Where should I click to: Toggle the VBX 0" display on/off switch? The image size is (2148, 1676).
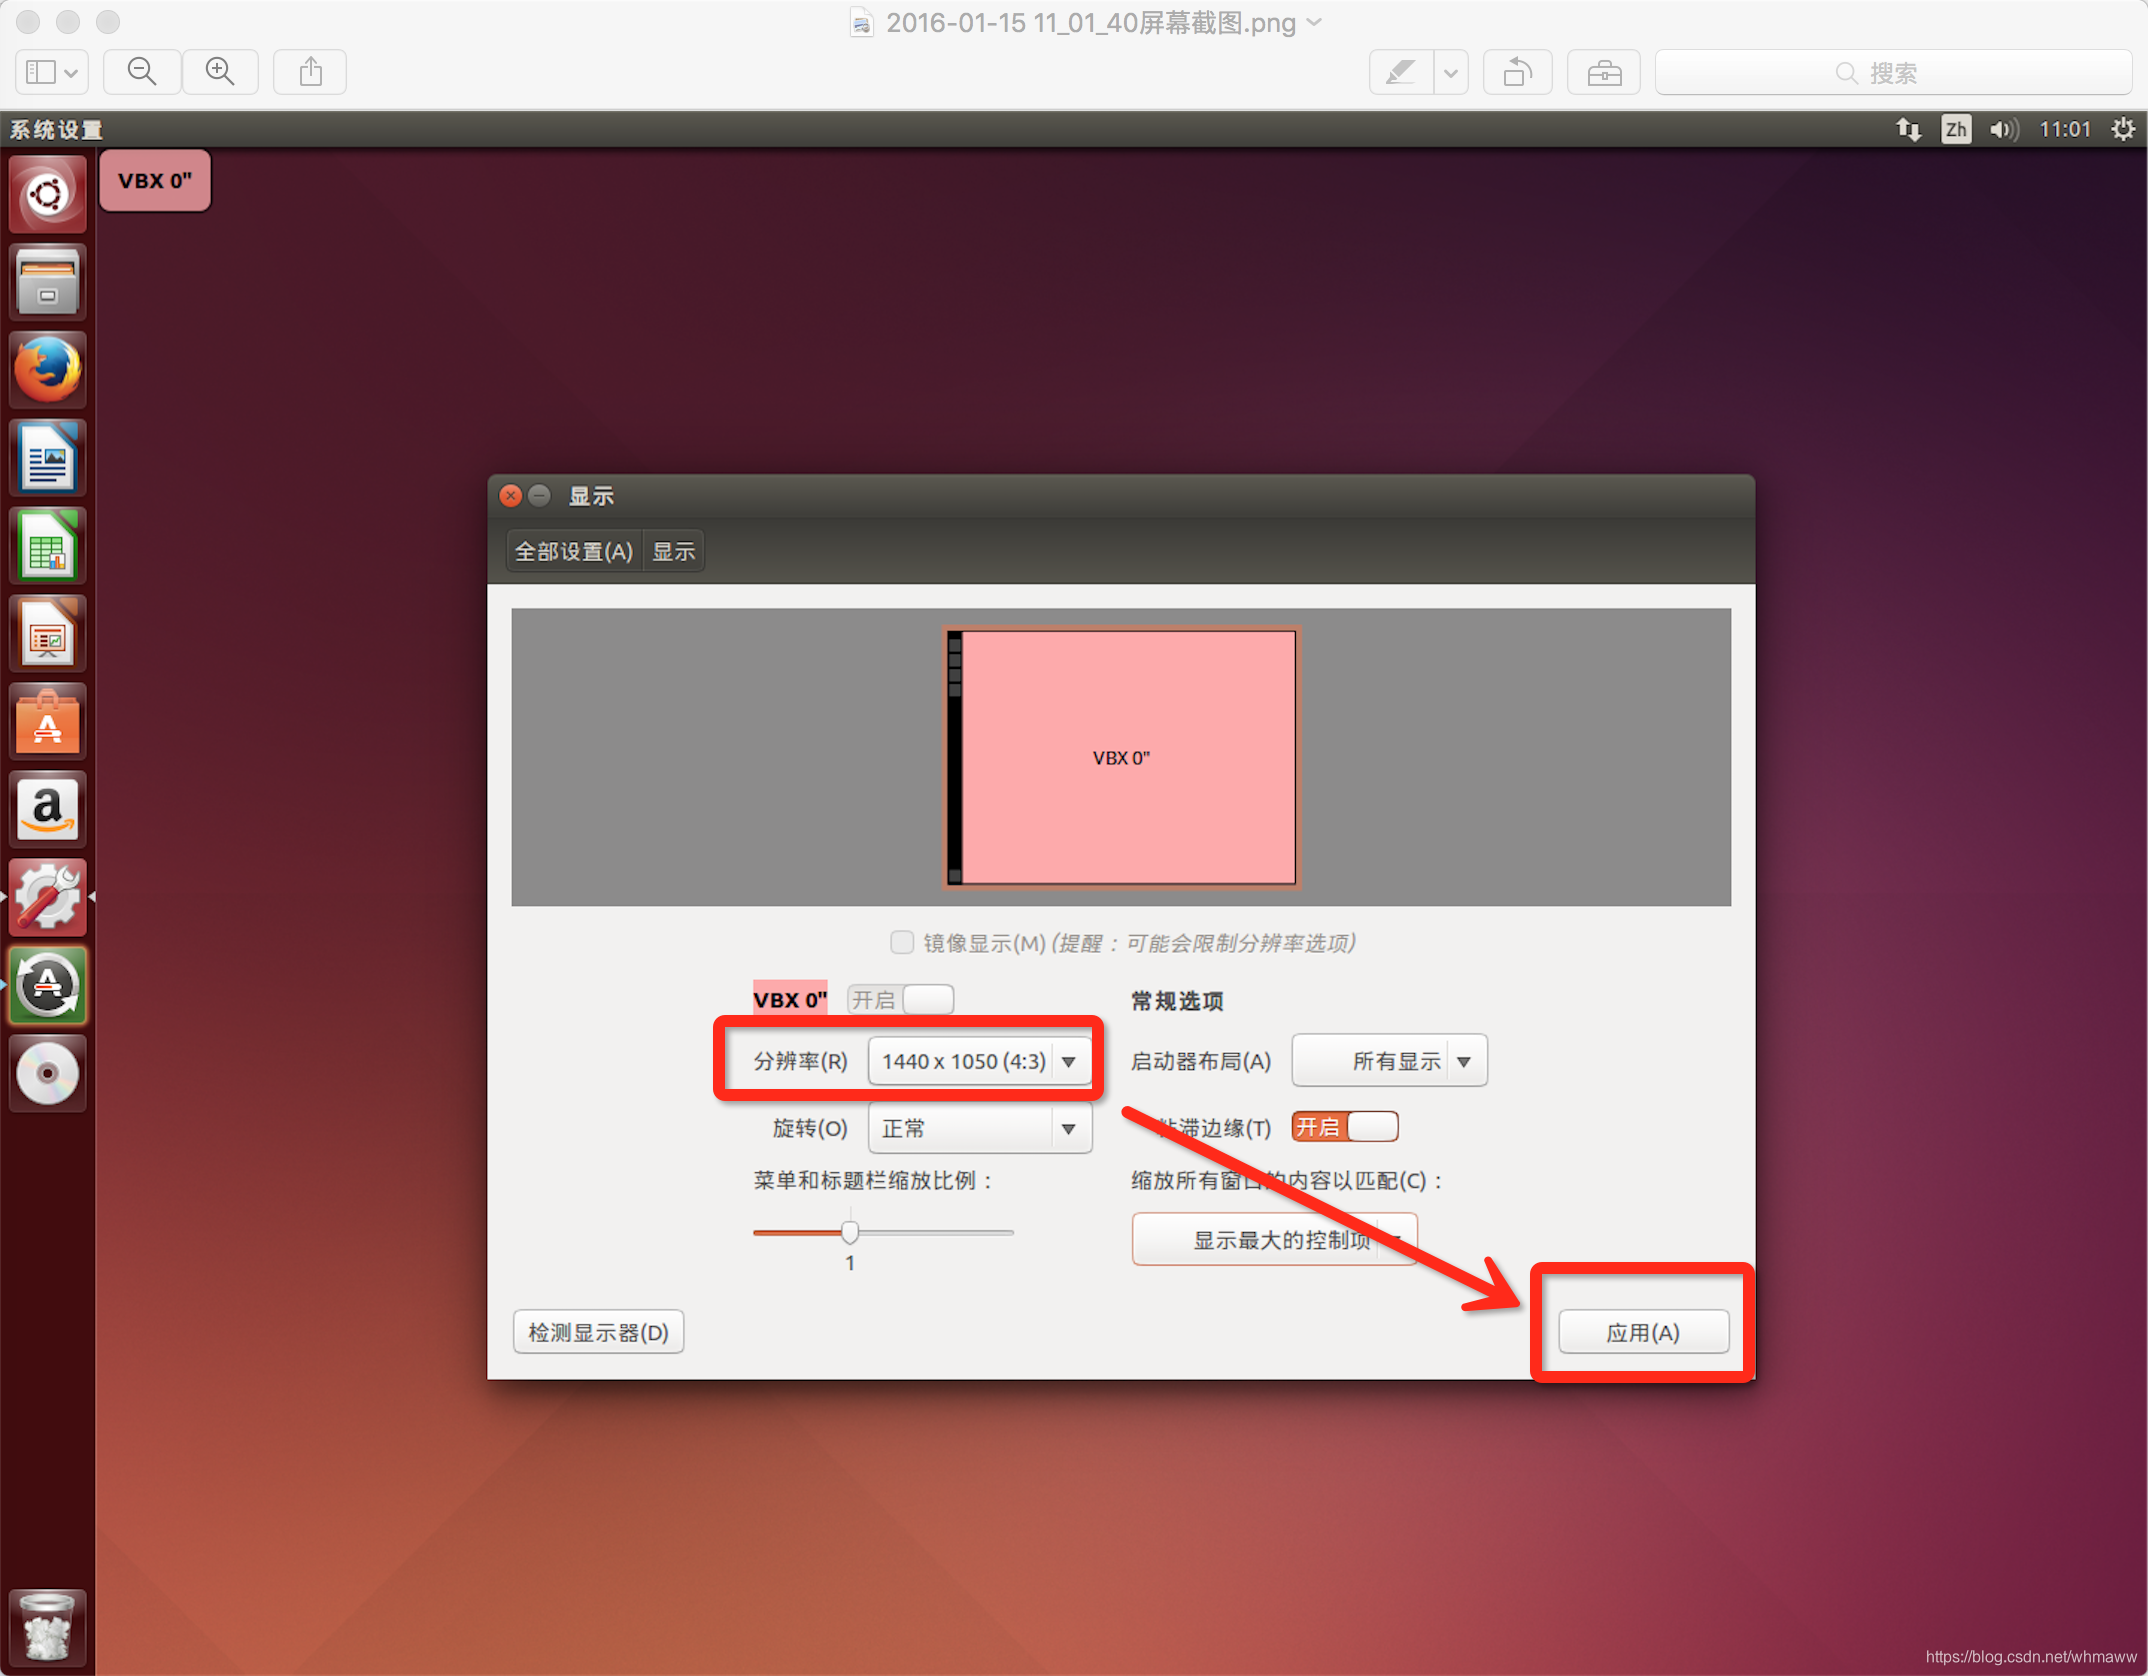pyautogui.click(x=900, y=999)
